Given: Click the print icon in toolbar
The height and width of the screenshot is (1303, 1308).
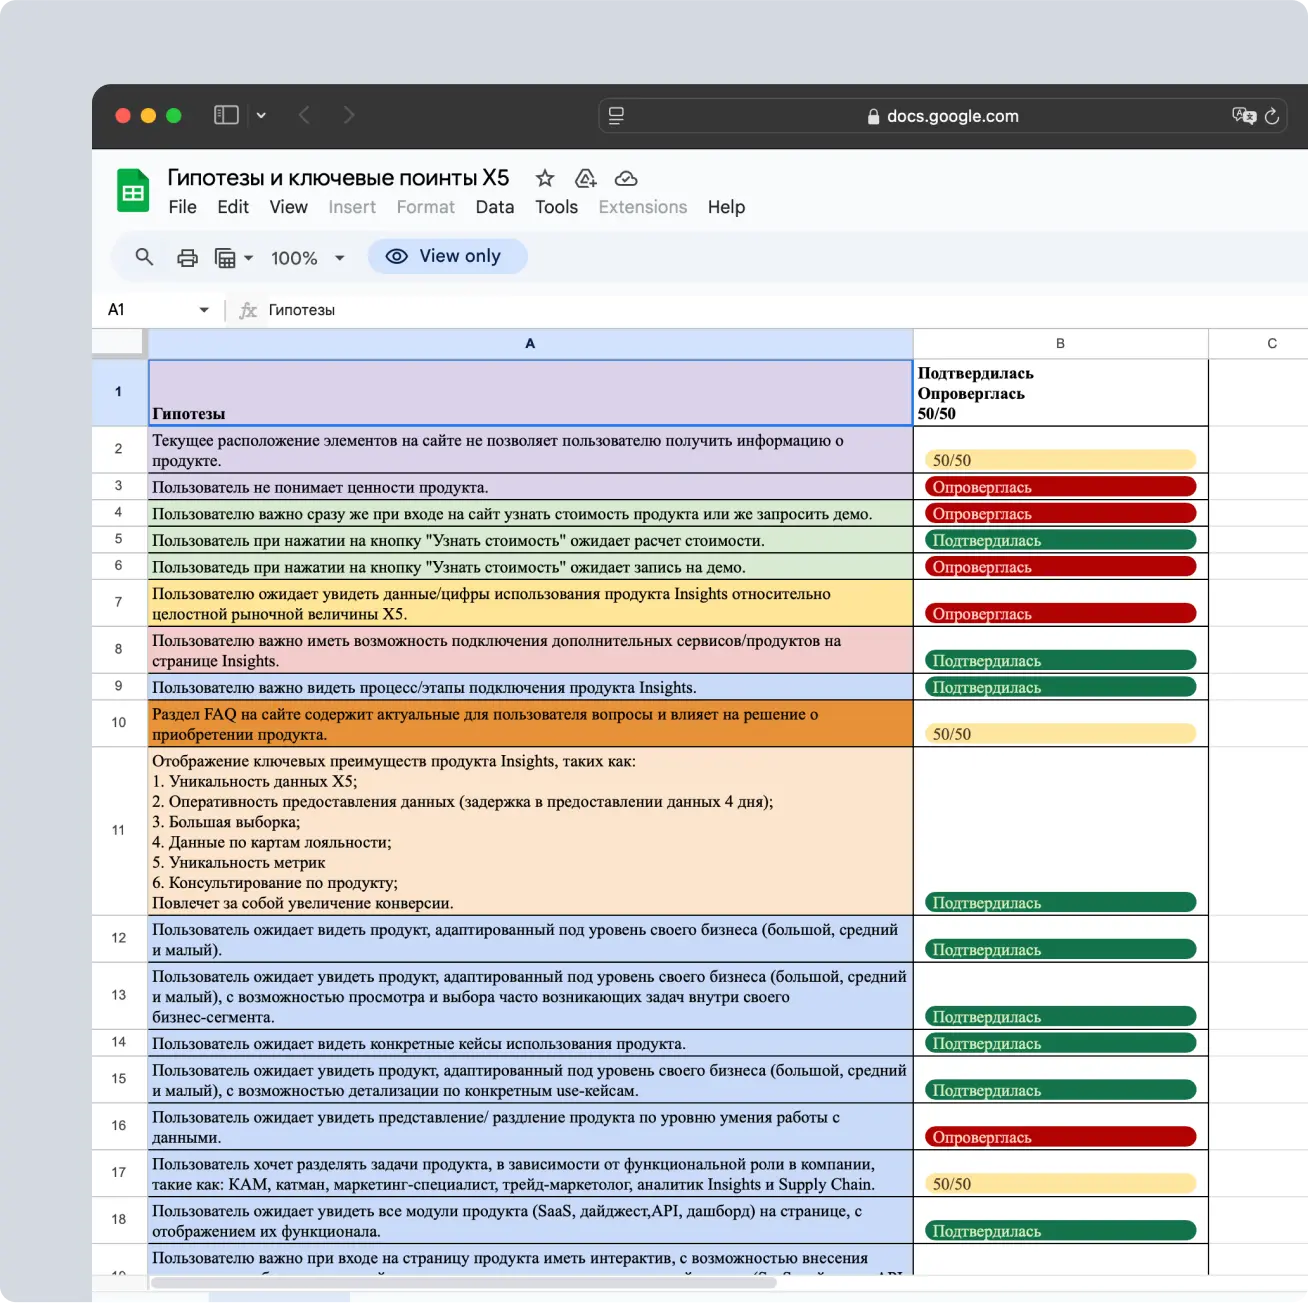Looking at the screenshot, I should pyautogui.click(x=187, y=258).
